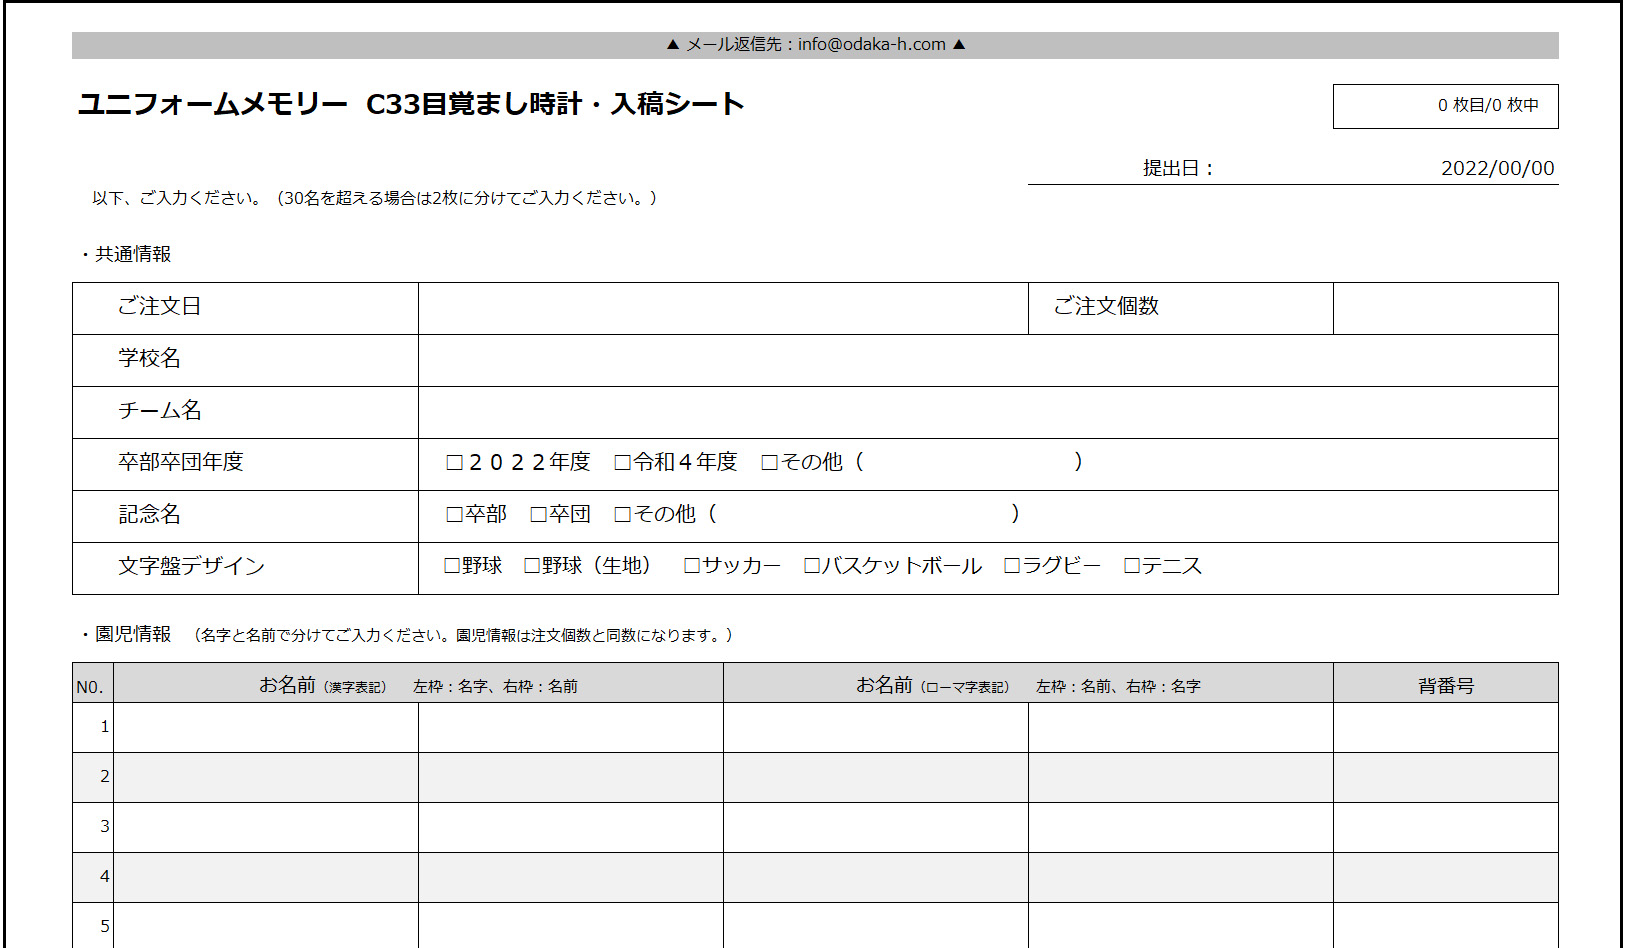This screenshot has height=948, width=1628.
Task: Choose the バスケットボール design checkbox
Action: pyautogui.click(x=812, y=566)
